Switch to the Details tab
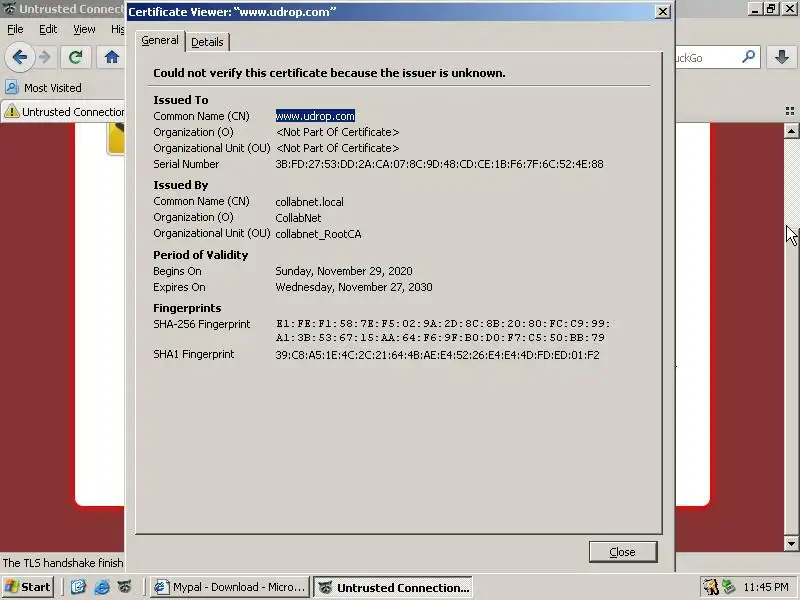The height and width of the screenshot is (600, 800). click(x=207, y=42)
